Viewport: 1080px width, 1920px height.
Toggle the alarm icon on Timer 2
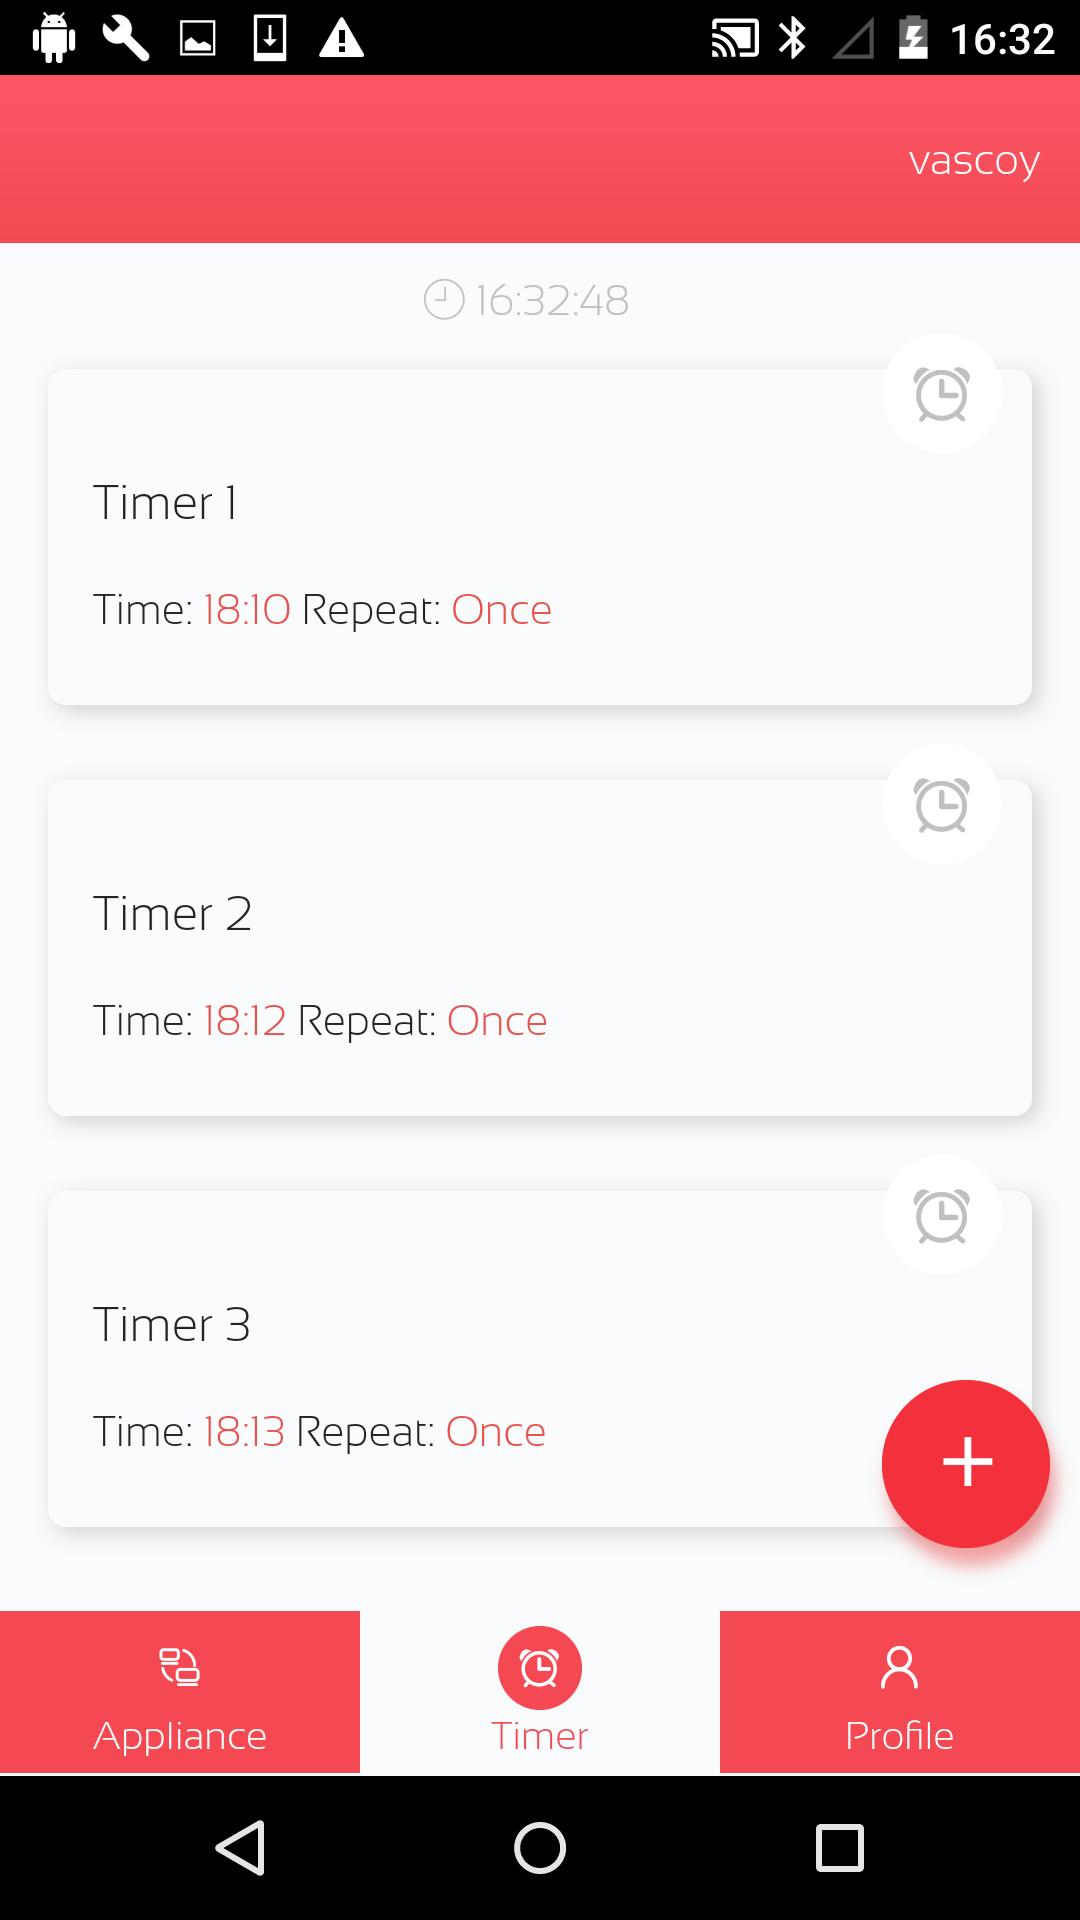(x=941, y=805)
